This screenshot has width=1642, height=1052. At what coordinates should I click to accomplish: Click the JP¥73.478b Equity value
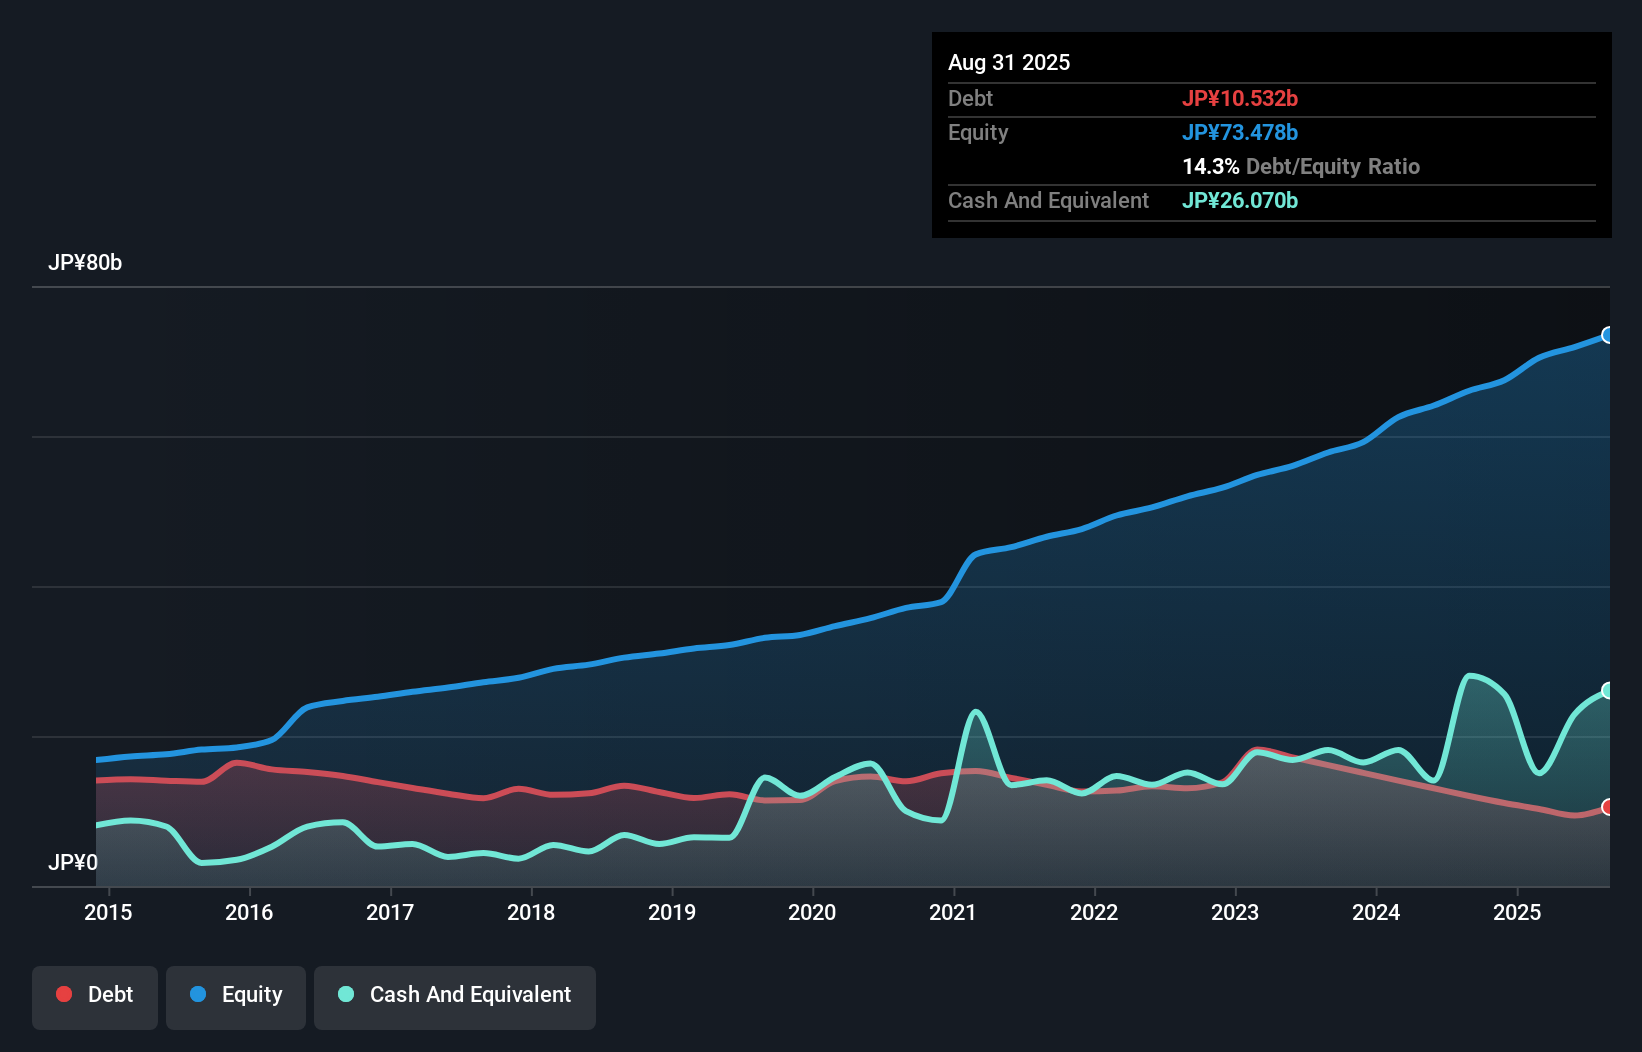click(x=1240, y=132)
